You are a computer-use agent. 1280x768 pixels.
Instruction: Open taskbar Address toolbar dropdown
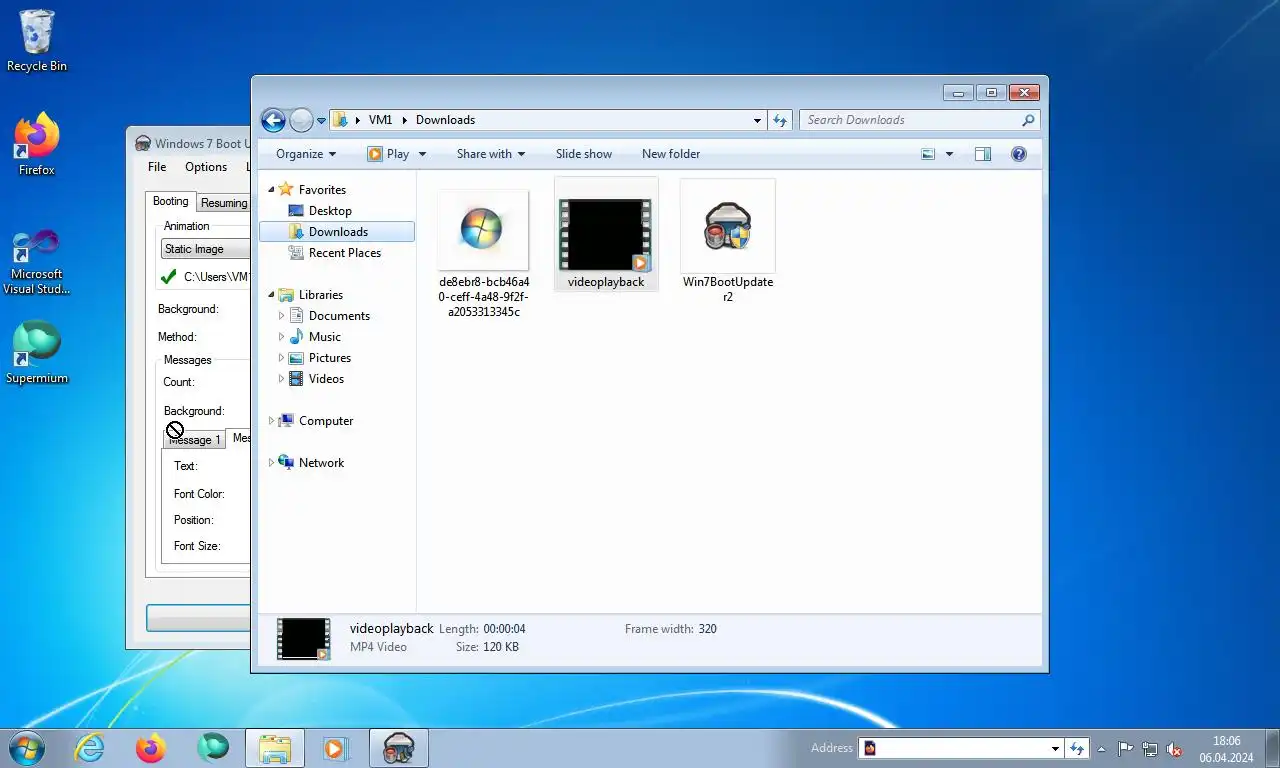pos(1055,748)
